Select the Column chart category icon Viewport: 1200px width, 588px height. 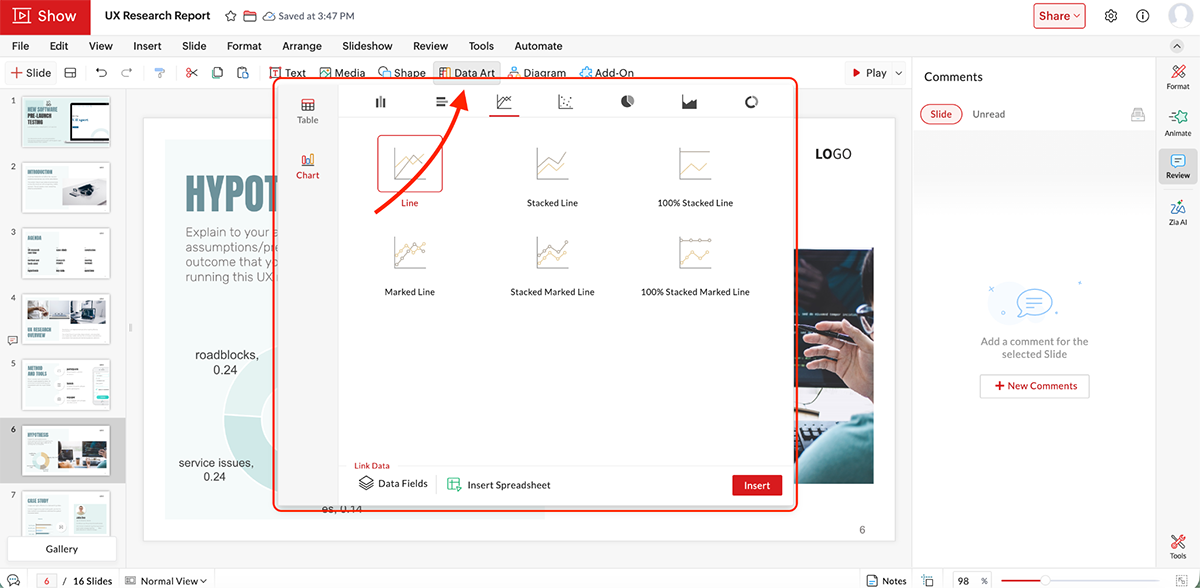click(x=380, y=100)
